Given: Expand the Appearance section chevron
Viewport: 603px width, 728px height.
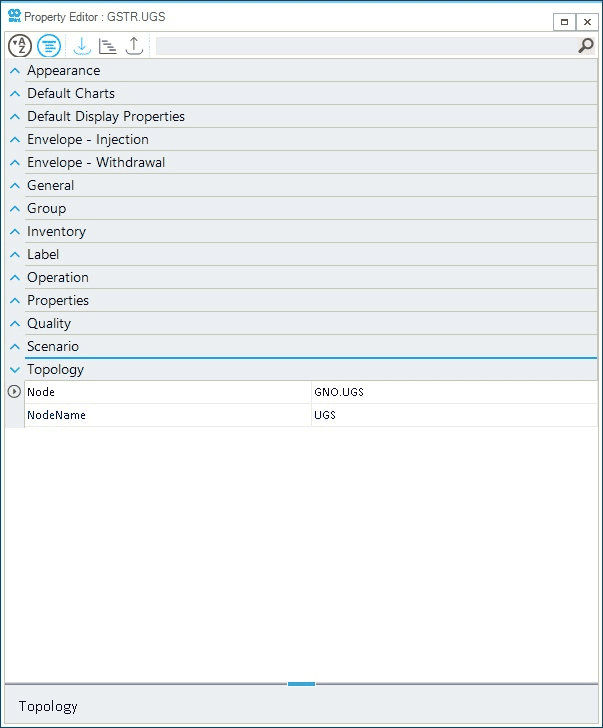Looking at the screenshot, I should click(15, 71).
